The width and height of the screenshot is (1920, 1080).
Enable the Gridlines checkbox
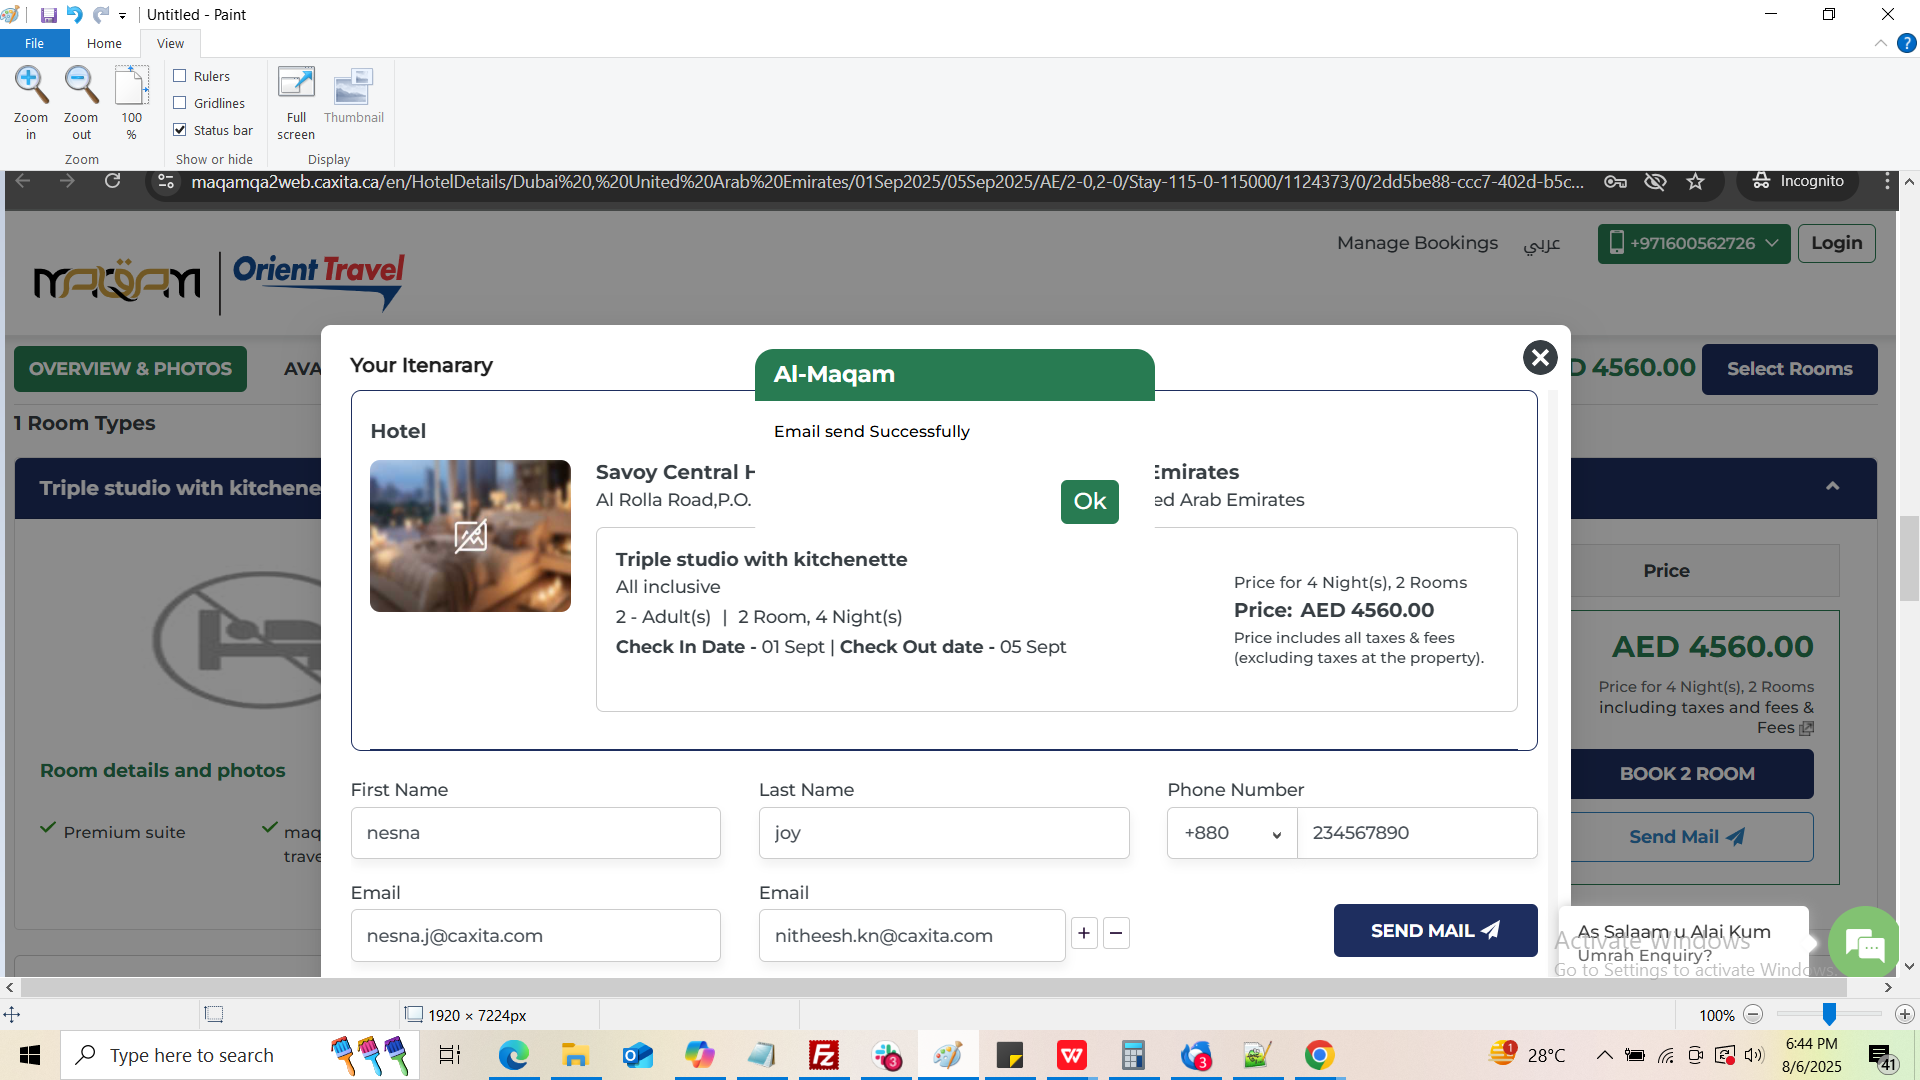(180, 103)
